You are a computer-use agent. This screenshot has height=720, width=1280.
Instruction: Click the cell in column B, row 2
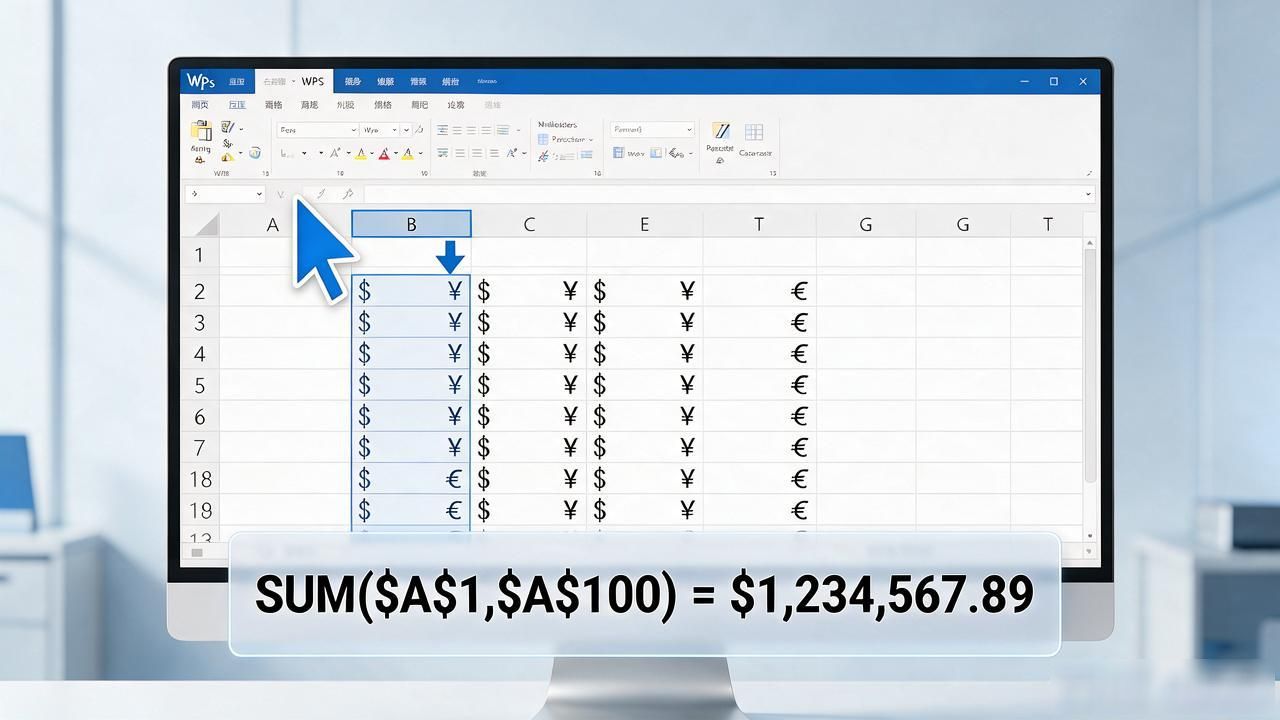coord(411,291)
